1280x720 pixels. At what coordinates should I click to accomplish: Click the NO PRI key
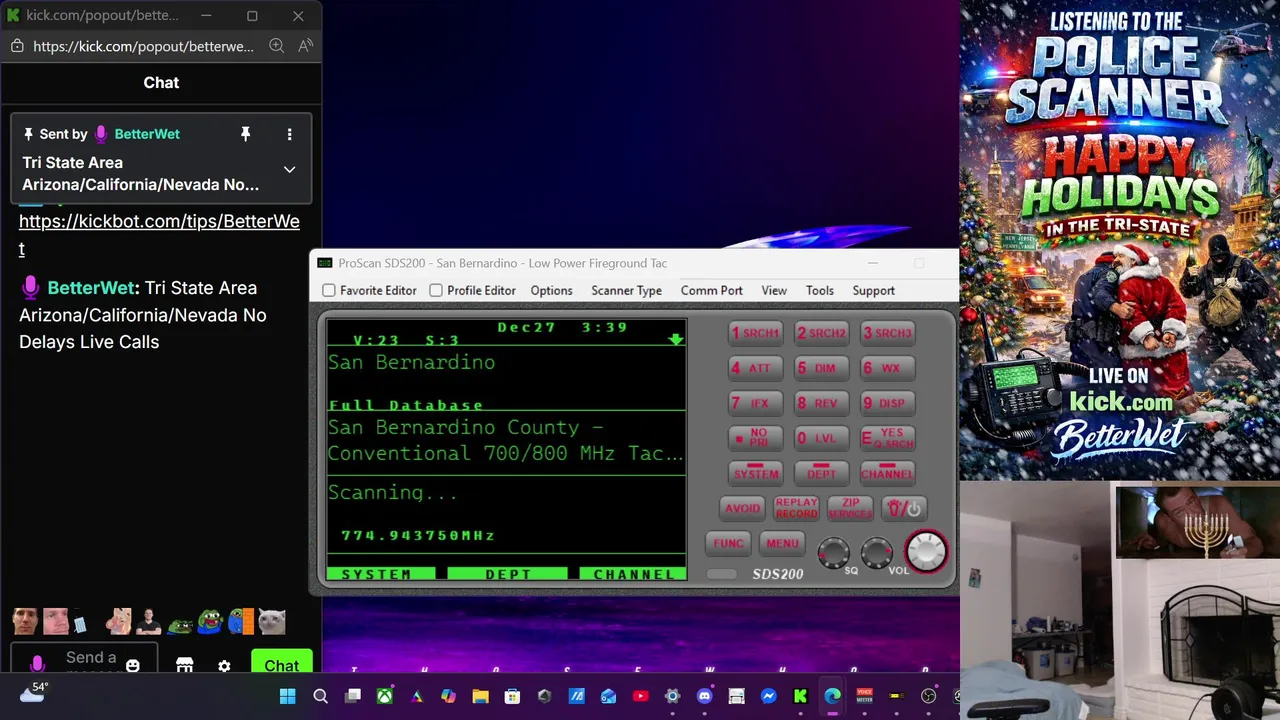pyautogui.click(x=756, y=438)
